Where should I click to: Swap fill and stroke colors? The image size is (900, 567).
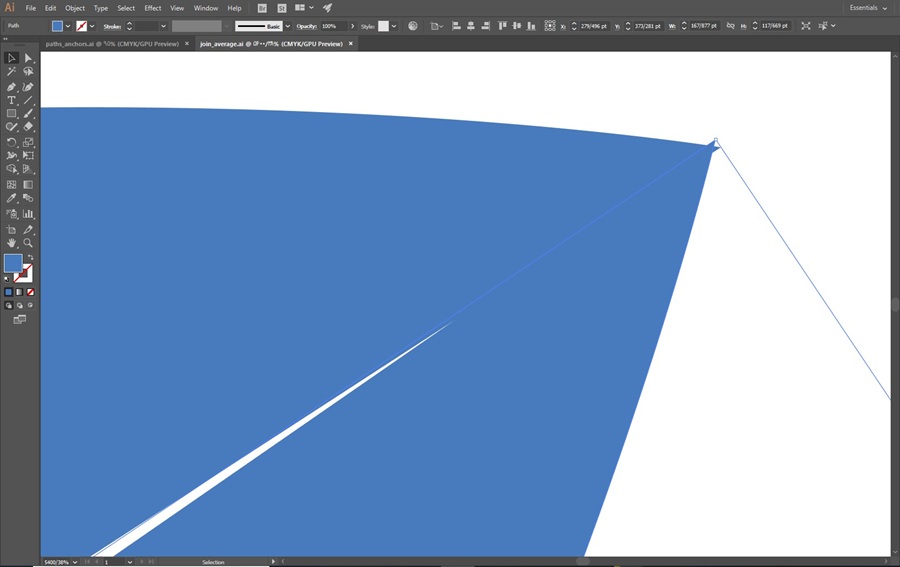click(30, 257)
